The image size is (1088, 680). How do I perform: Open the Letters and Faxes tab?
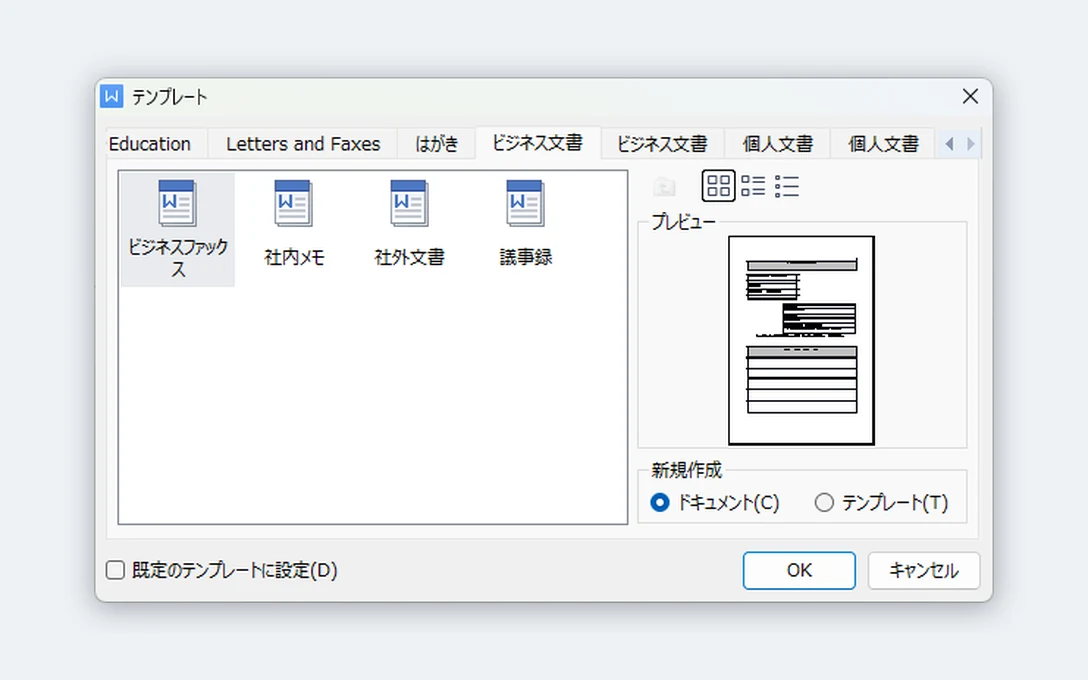(303, 144)
